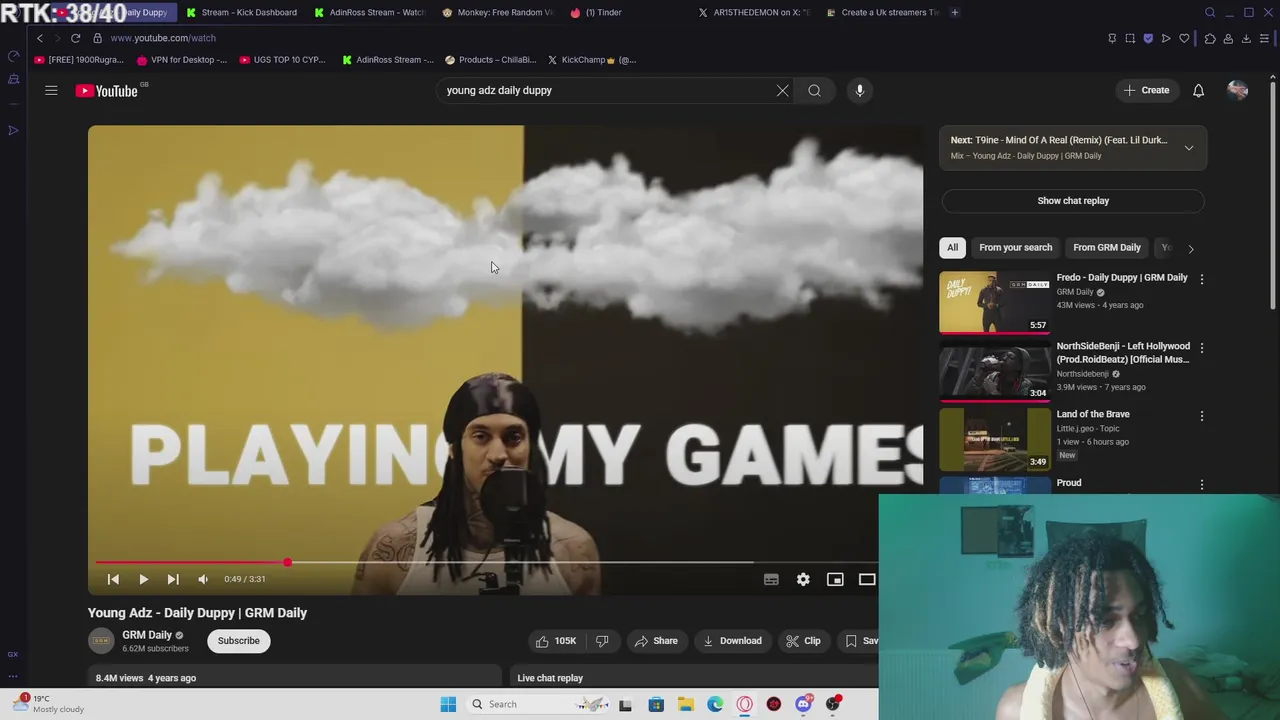Skip to the previous video
Viewport: 1280px width, 720px height.
point(113,579)
